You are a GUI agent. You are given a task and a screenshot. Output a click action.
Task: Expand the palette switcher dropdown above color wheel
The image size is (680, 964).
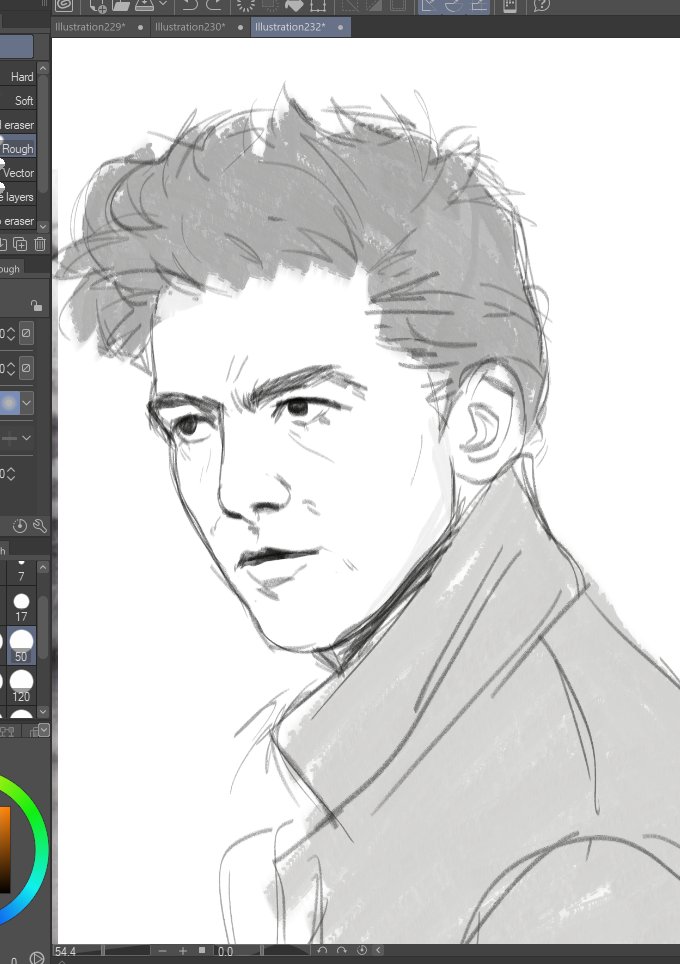(44, 730)
